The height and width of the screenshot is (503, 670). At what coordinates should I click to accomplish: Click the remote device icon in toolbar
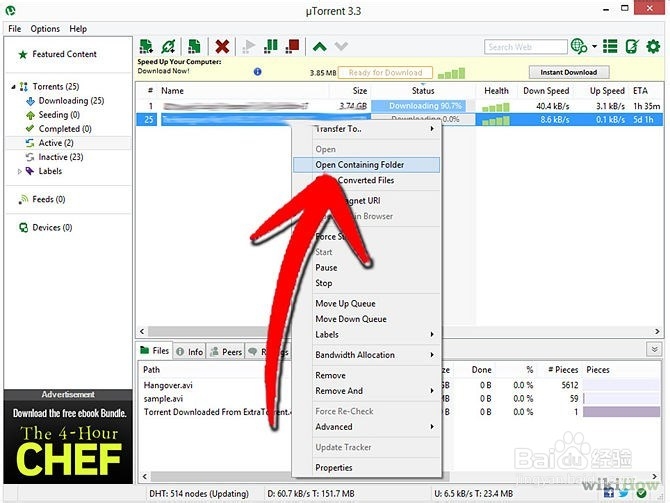coord(632,46)
